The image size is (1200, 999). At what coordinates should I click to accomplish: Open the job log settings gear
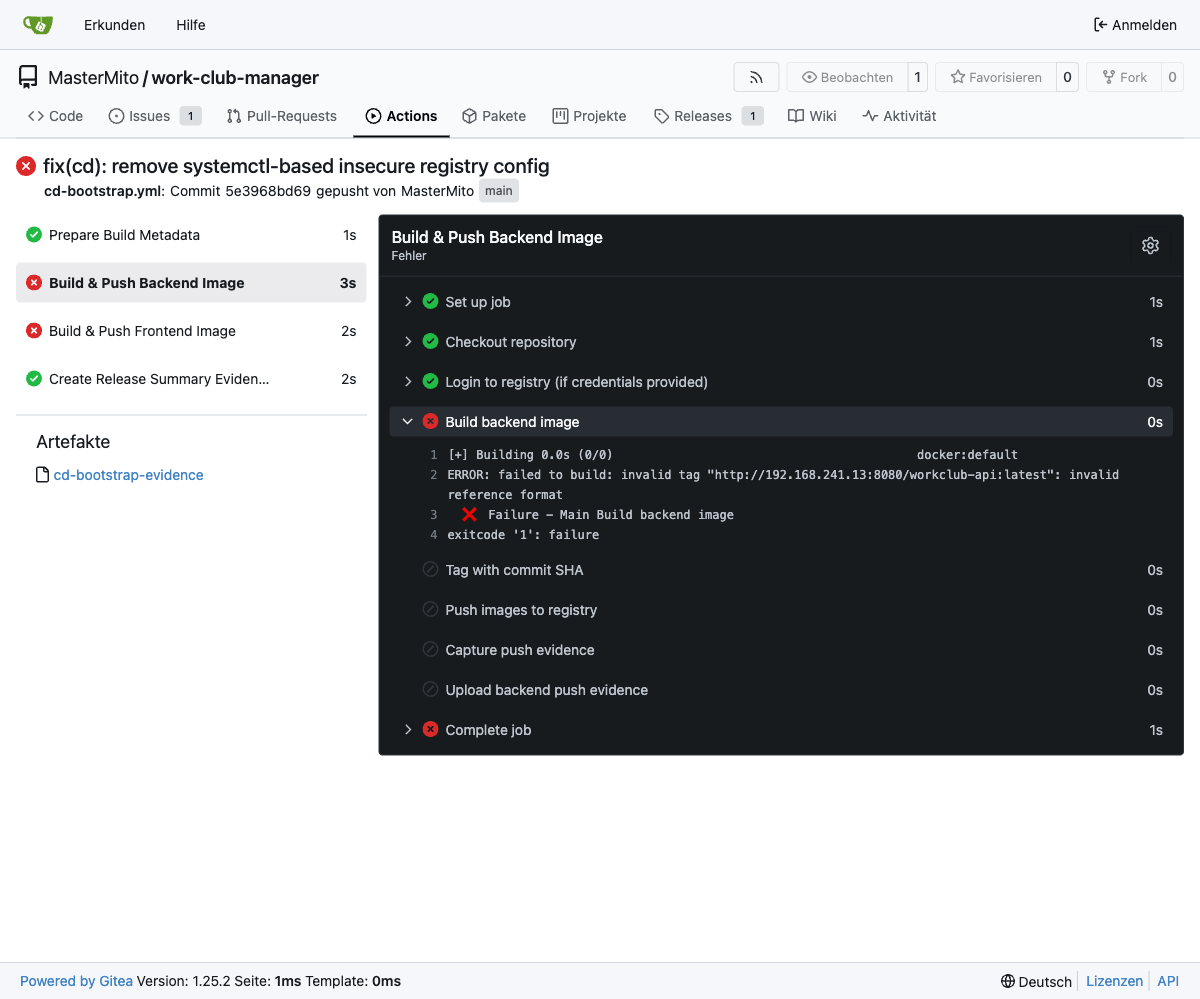click(1150, 246)
